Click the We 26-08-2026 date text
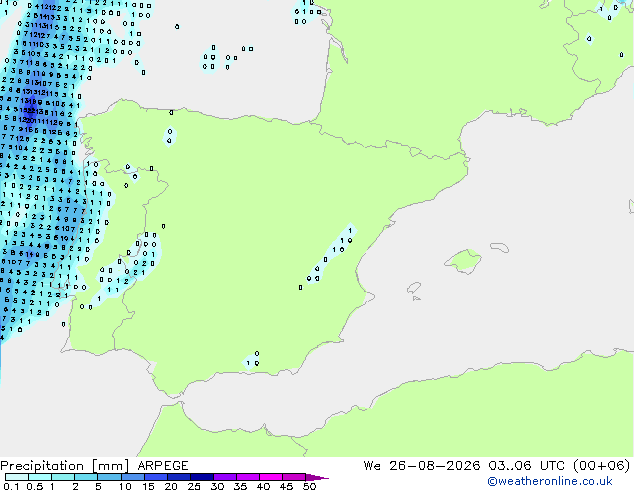634x490 pixels. [x=422, y=466]
